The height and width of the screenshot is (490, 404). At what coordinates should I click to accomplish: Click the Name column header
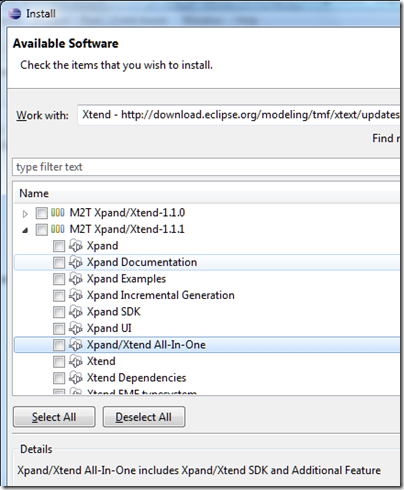[x=207, y=194]
